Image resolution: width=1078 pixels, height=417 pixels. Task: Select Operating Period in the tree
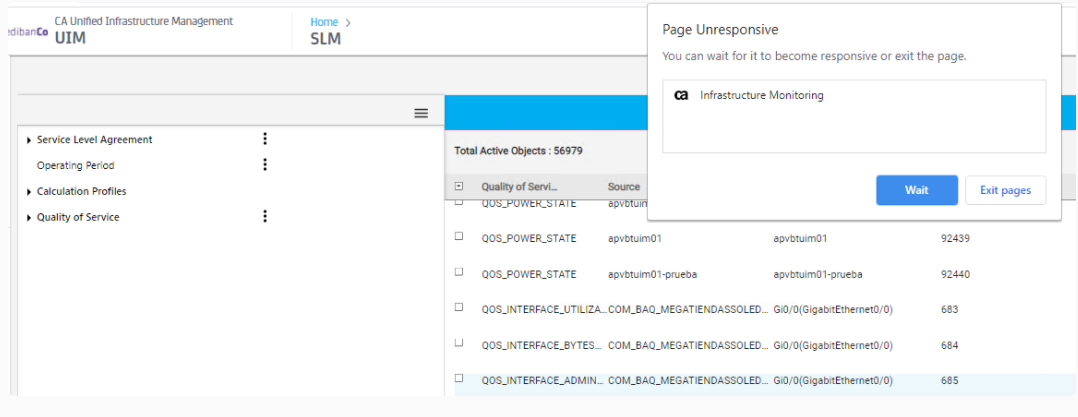click(x=76, y=166)
